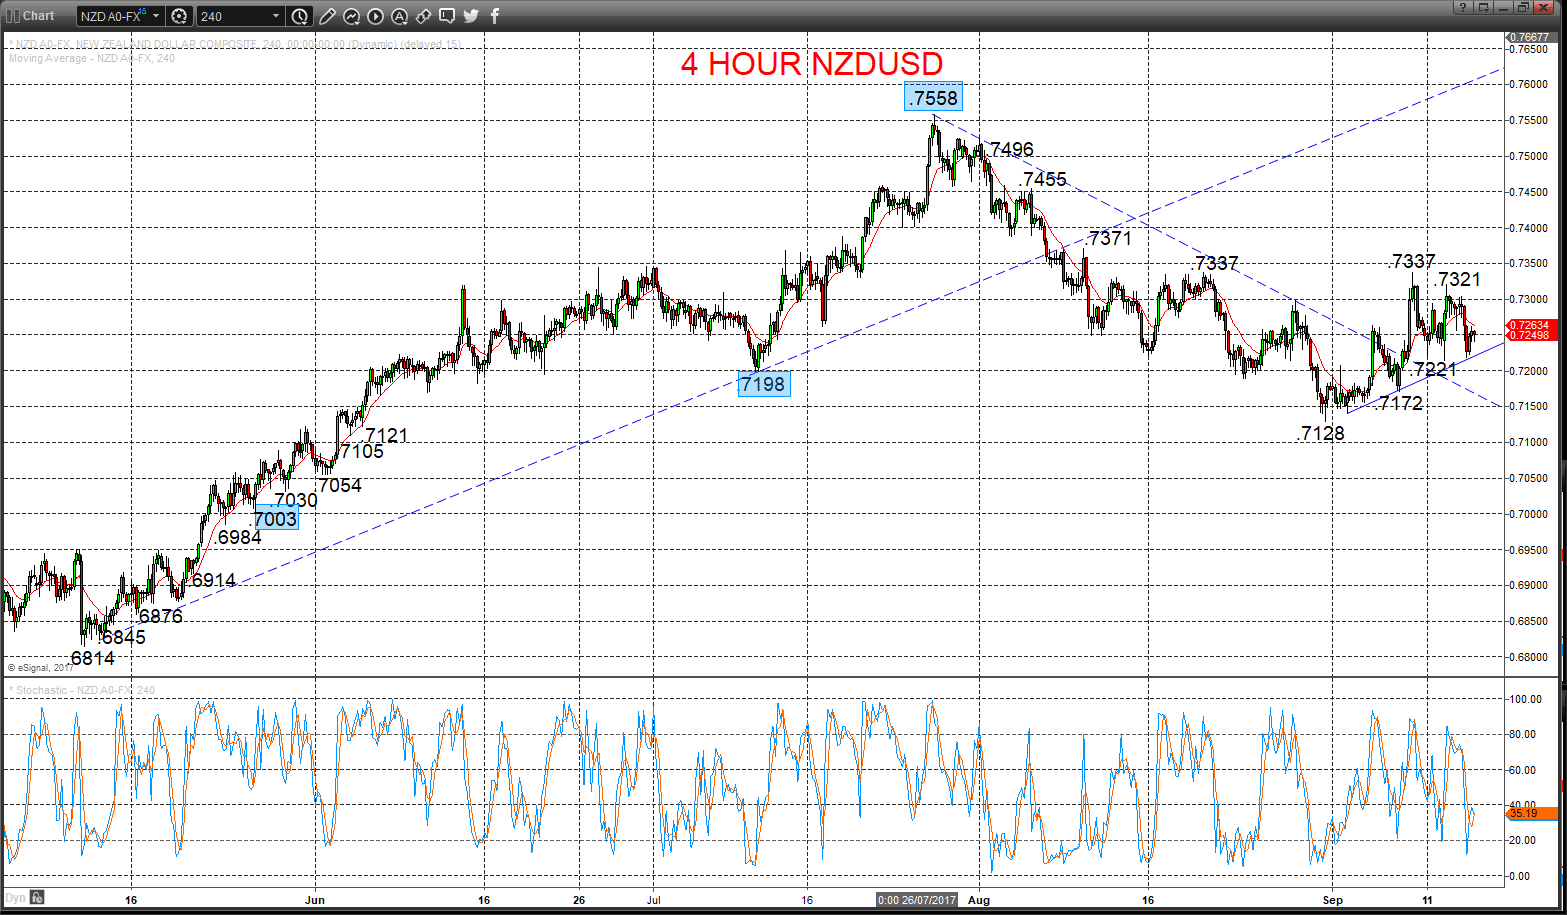Open the symbol settings gear icon
This screenshot has height=915, width=1567.
[179, 16]
